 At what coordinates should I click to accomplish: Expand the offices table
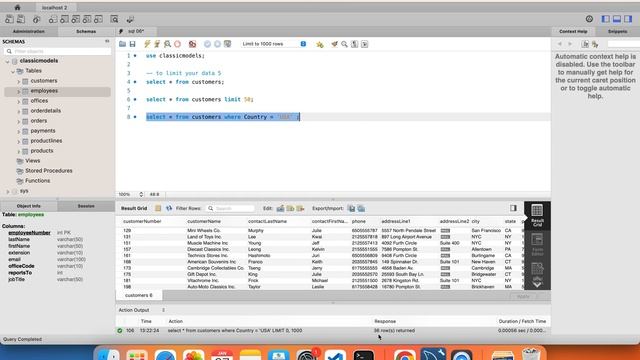[x=18, y=101]
